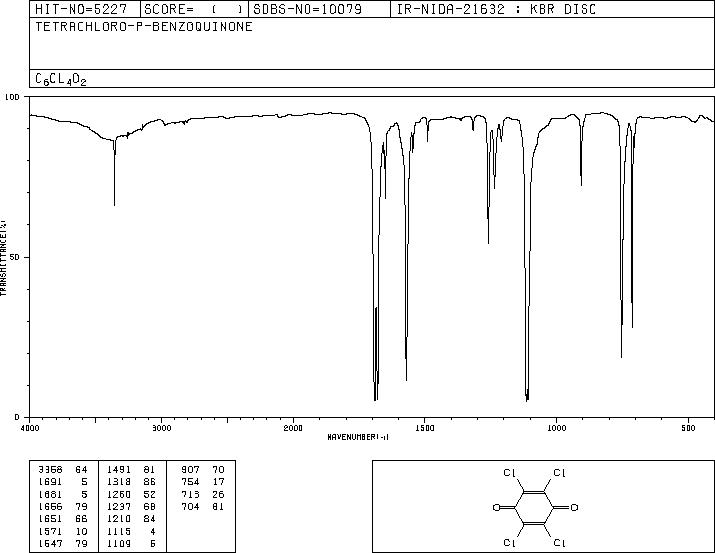Click the 1000 wavenumber axis label

(556, 428)
